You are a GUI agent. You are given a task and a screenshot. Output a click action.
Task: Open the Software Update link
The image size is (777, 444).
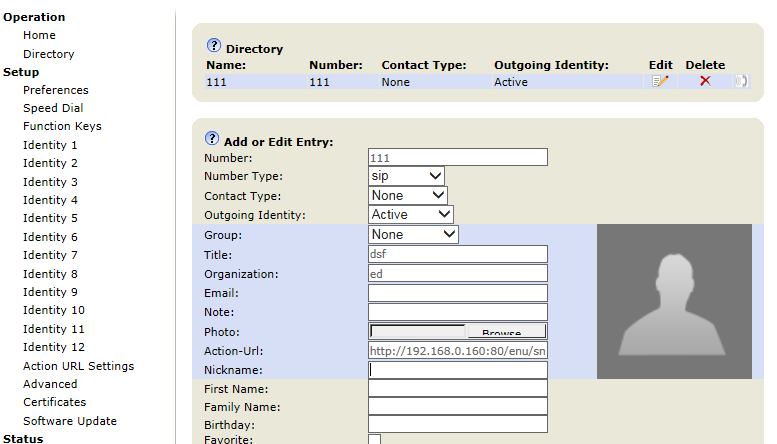(x=69, y=421)
